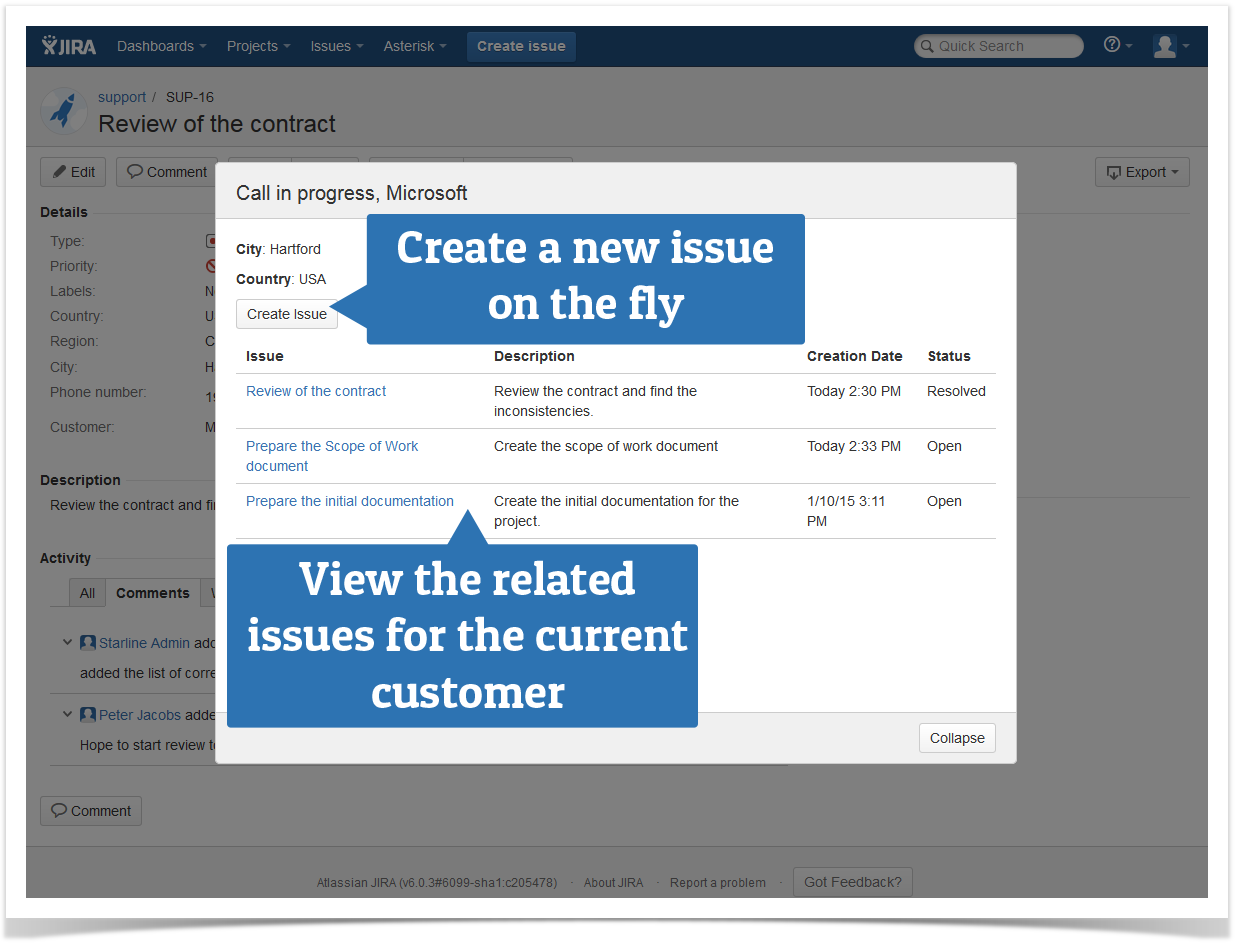
Task: Click the '1/10/15 3:11 PM' creation date
Action: 846,511
